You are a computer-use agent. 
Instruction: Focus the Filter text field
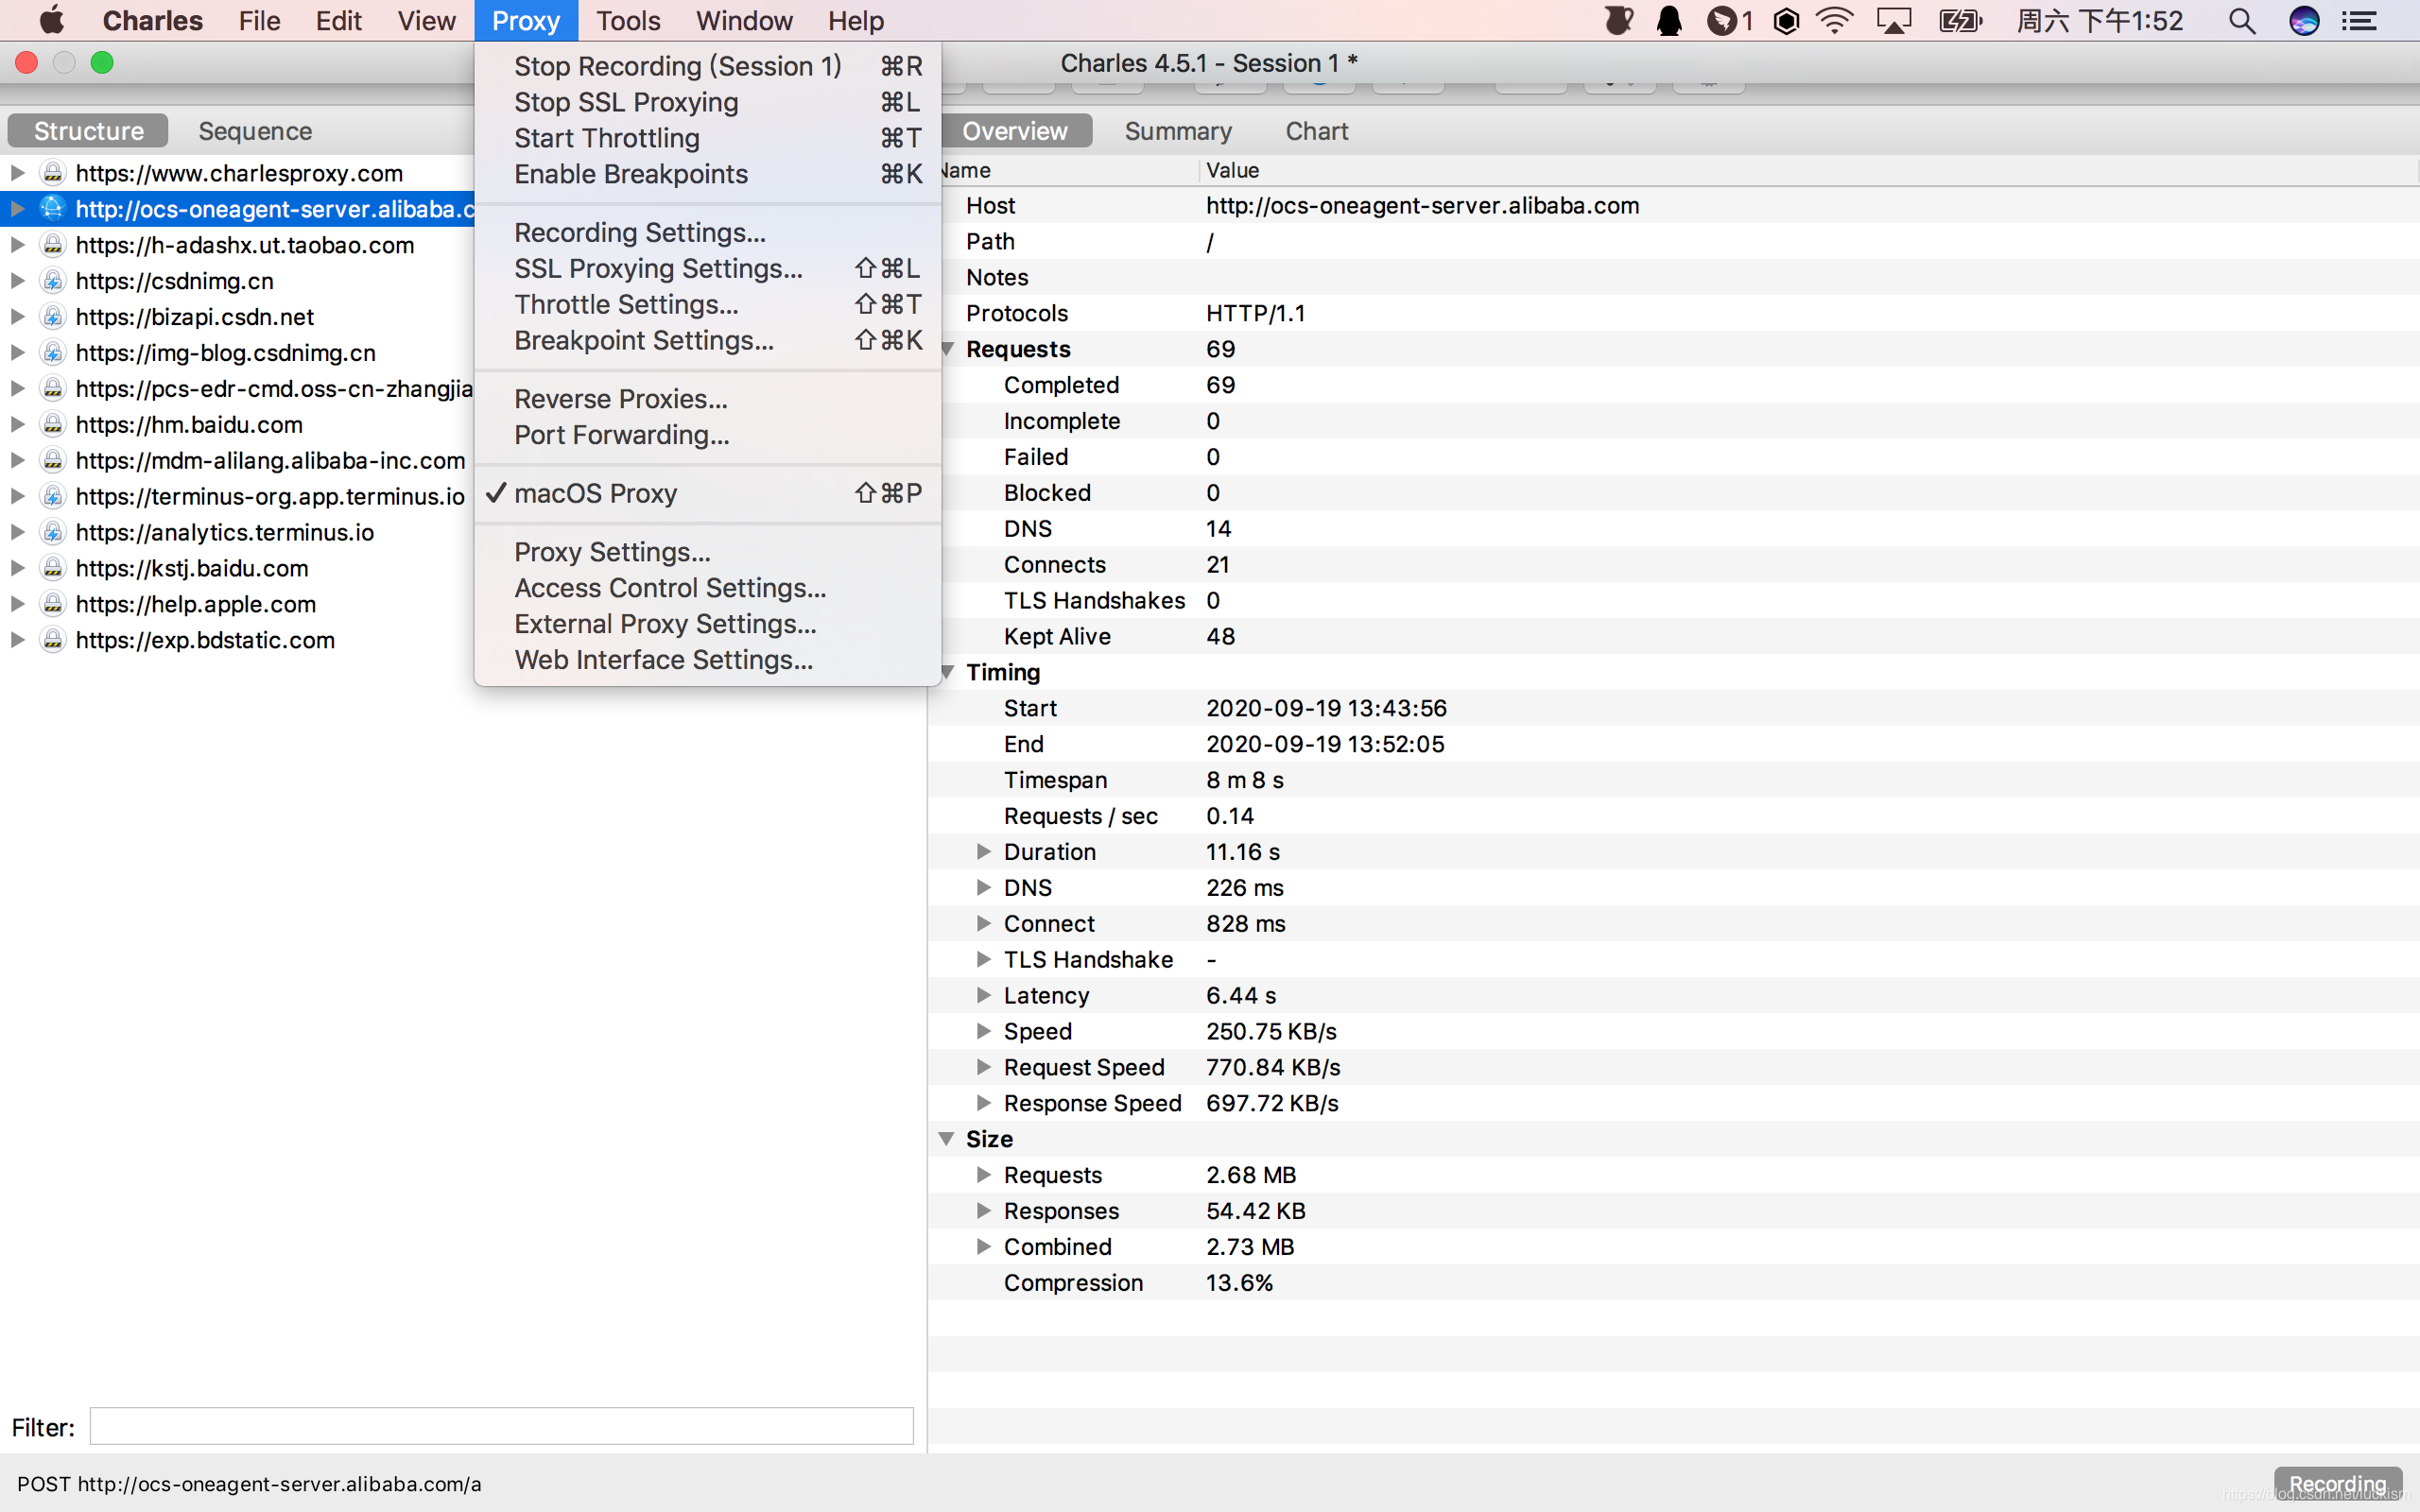point(501,1426)
